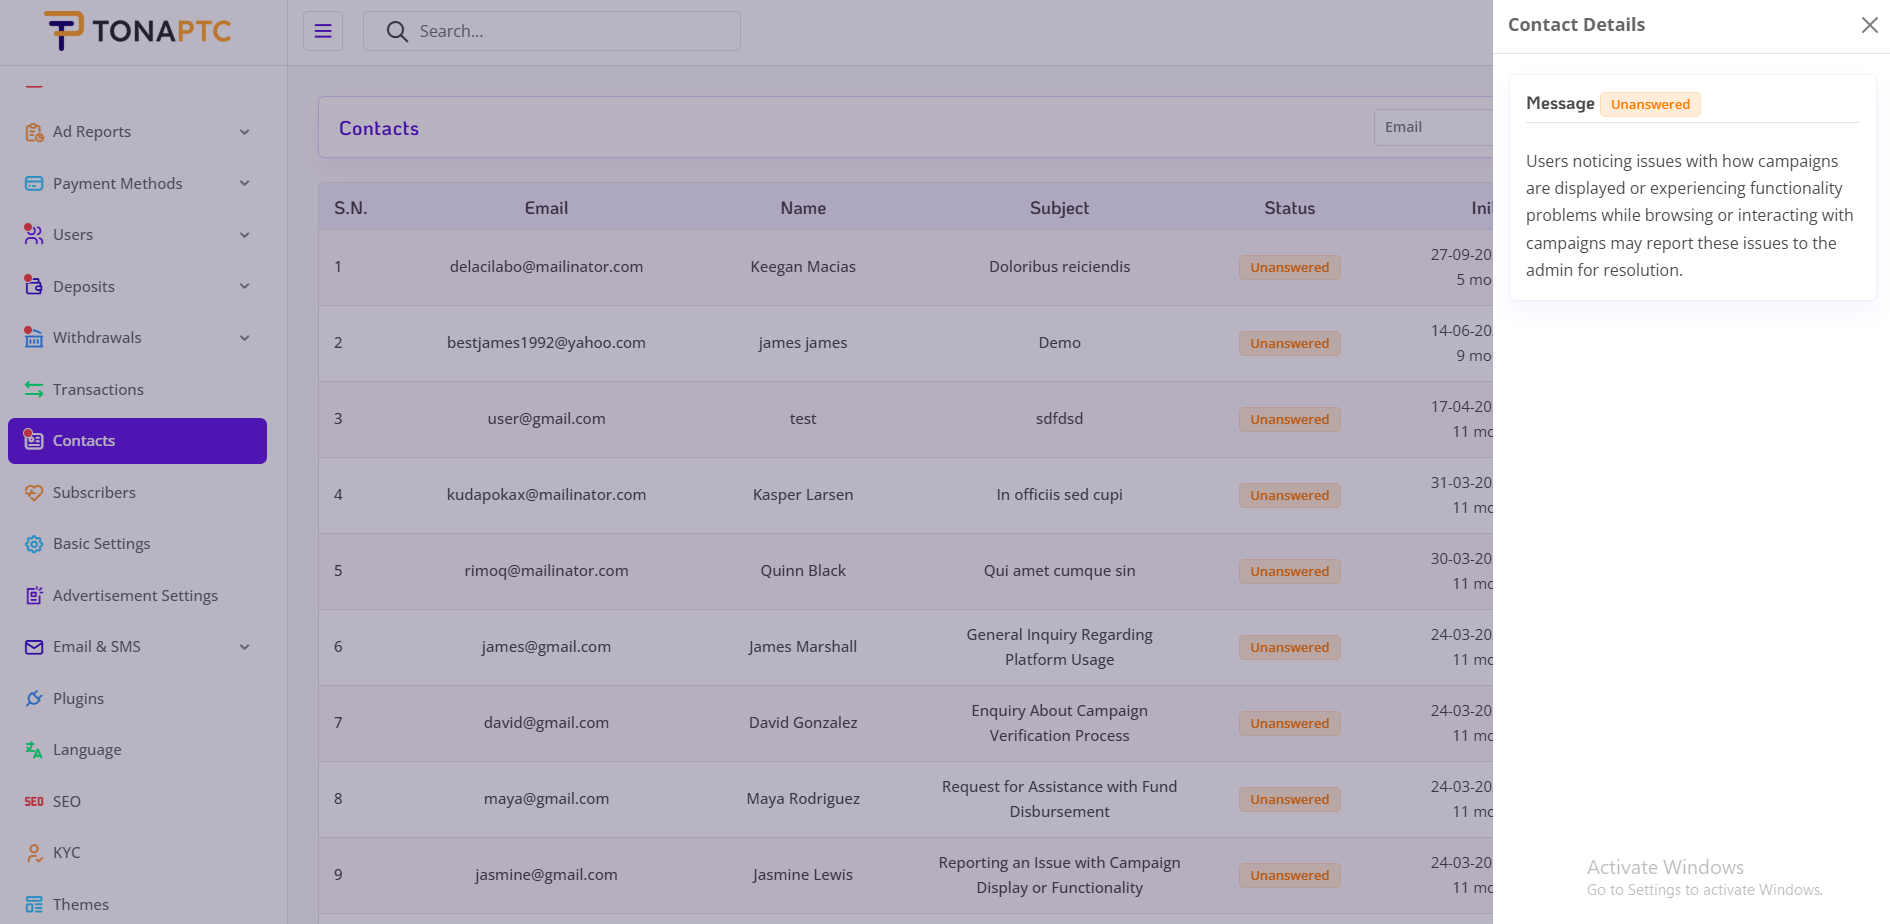The image size is (1890, 924).
Task: Click the Unanswered status for Kasper Larsen
Action: point(1289,495)
